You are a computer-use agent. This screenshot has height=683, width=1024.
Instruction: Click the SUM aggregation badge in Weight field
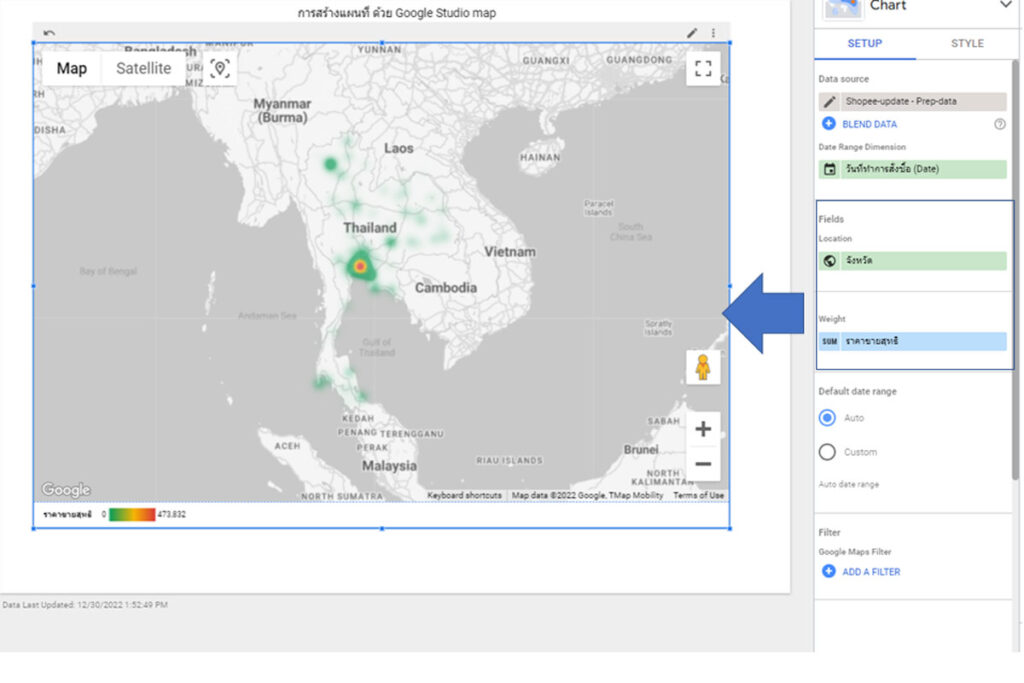[829, 341]
